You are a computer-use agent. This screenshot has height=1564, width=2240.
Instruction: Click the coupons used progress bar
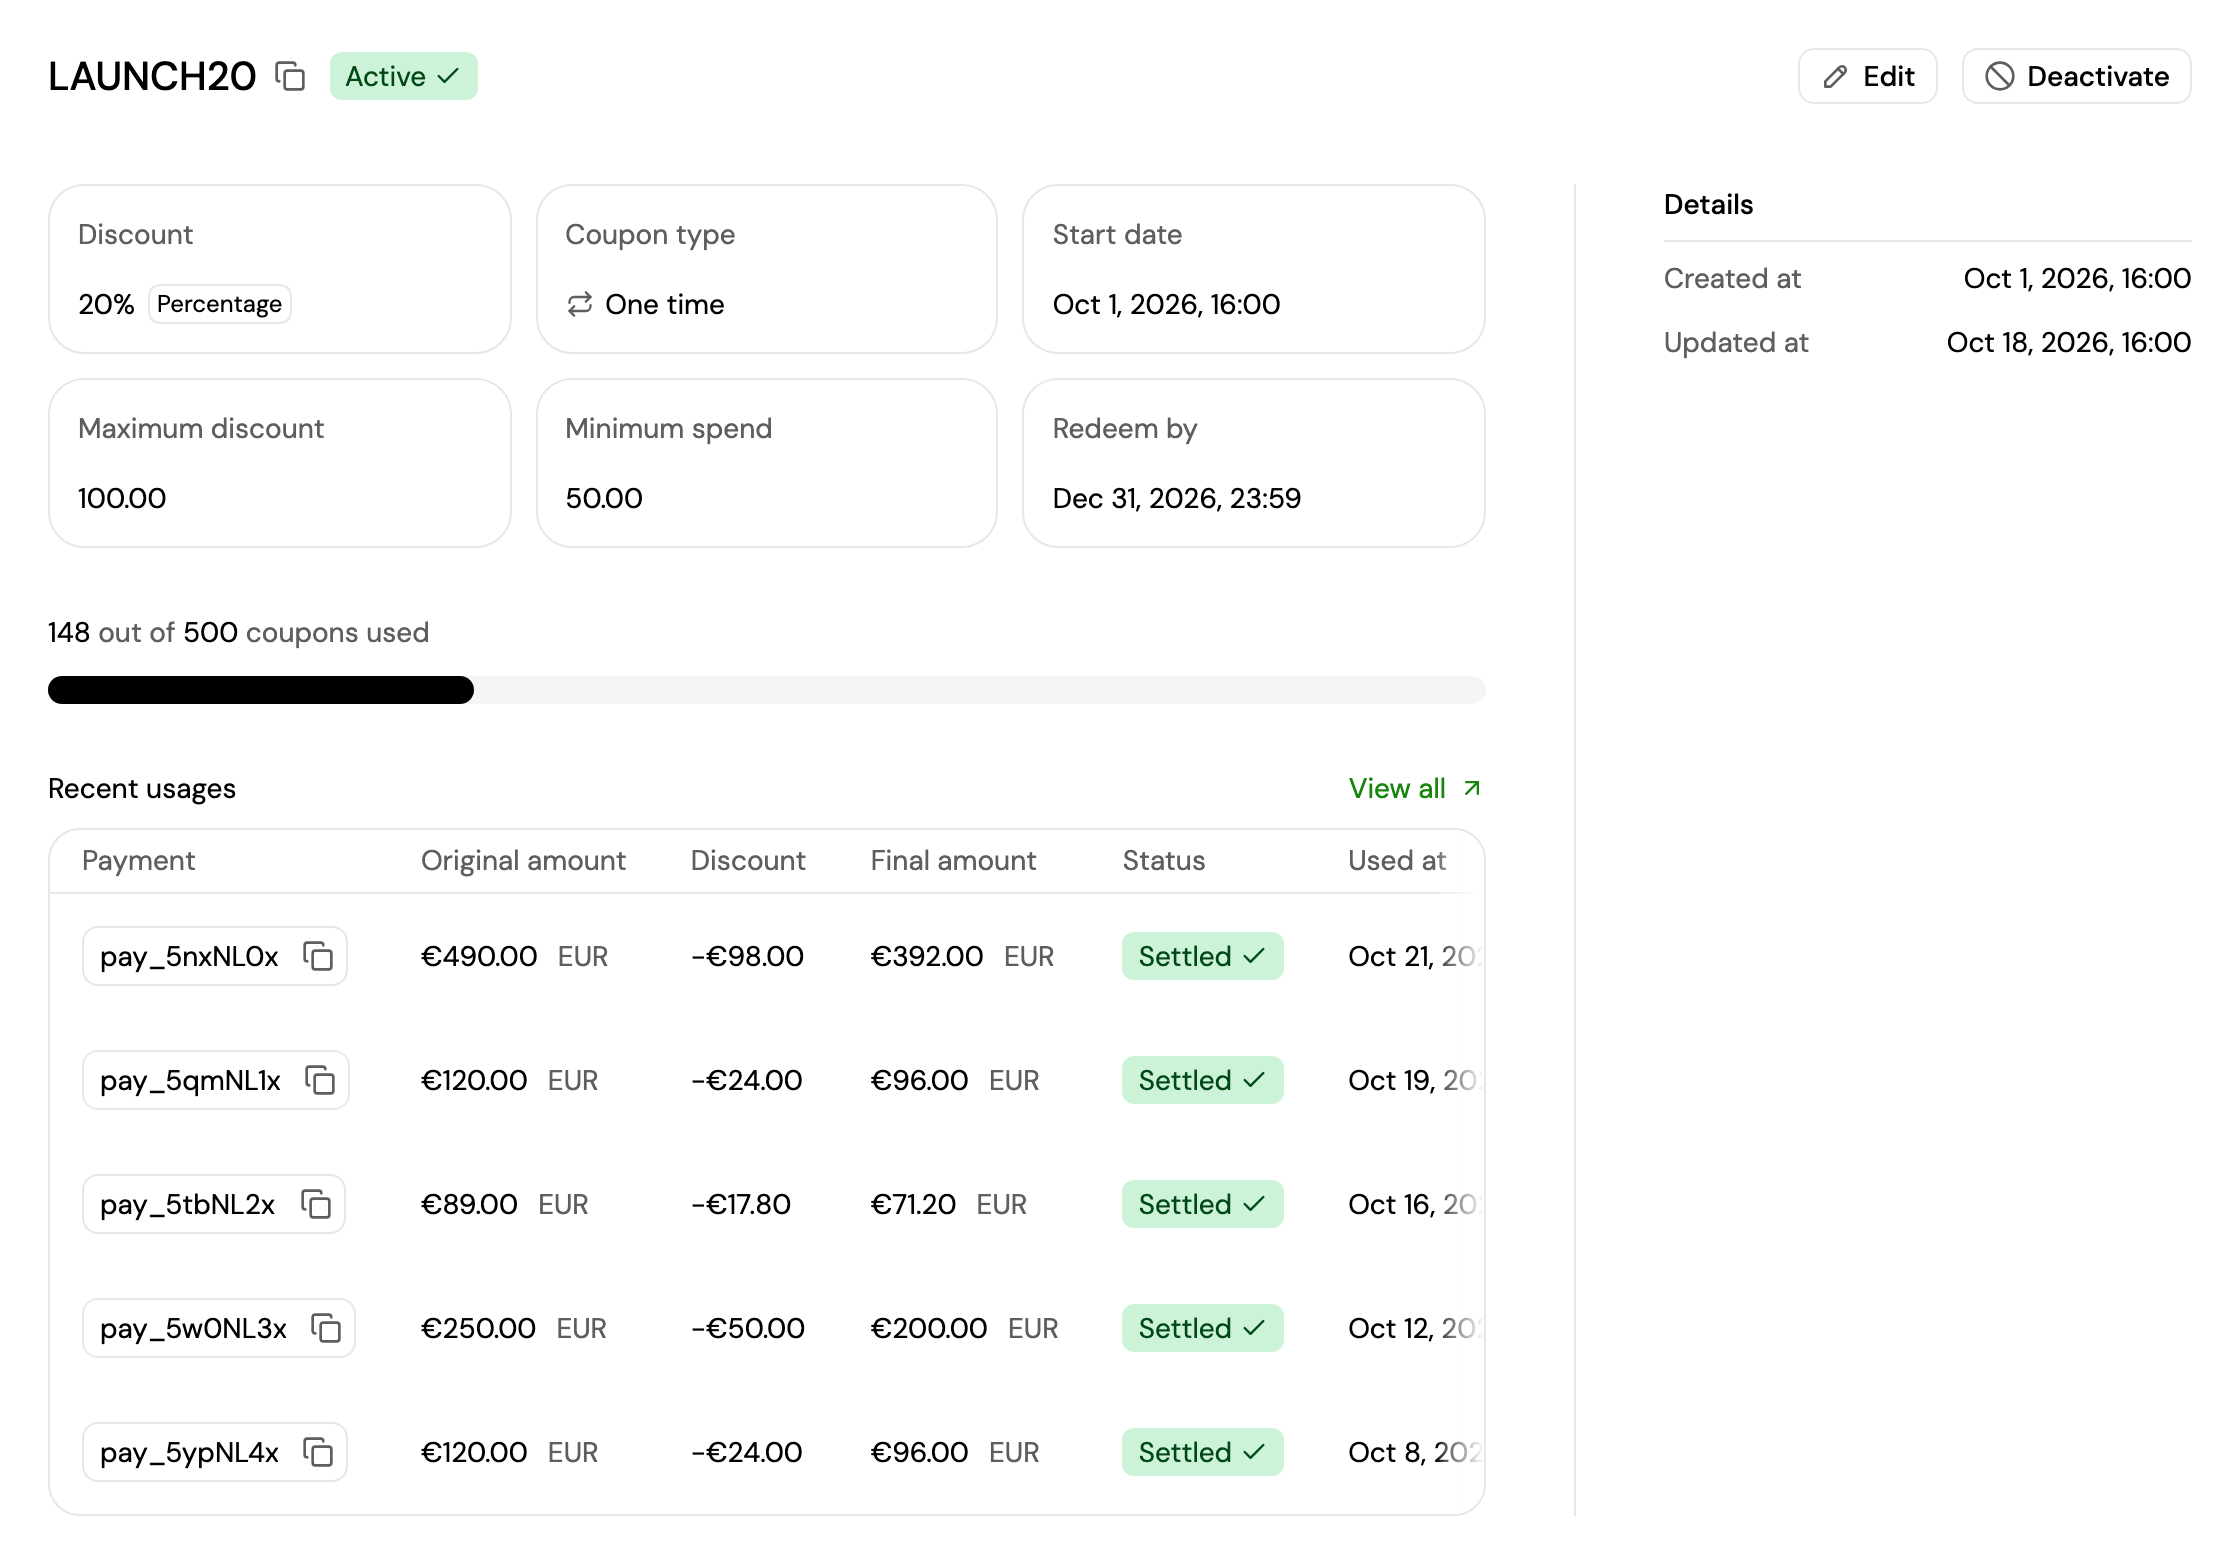(x=766, y=690)
